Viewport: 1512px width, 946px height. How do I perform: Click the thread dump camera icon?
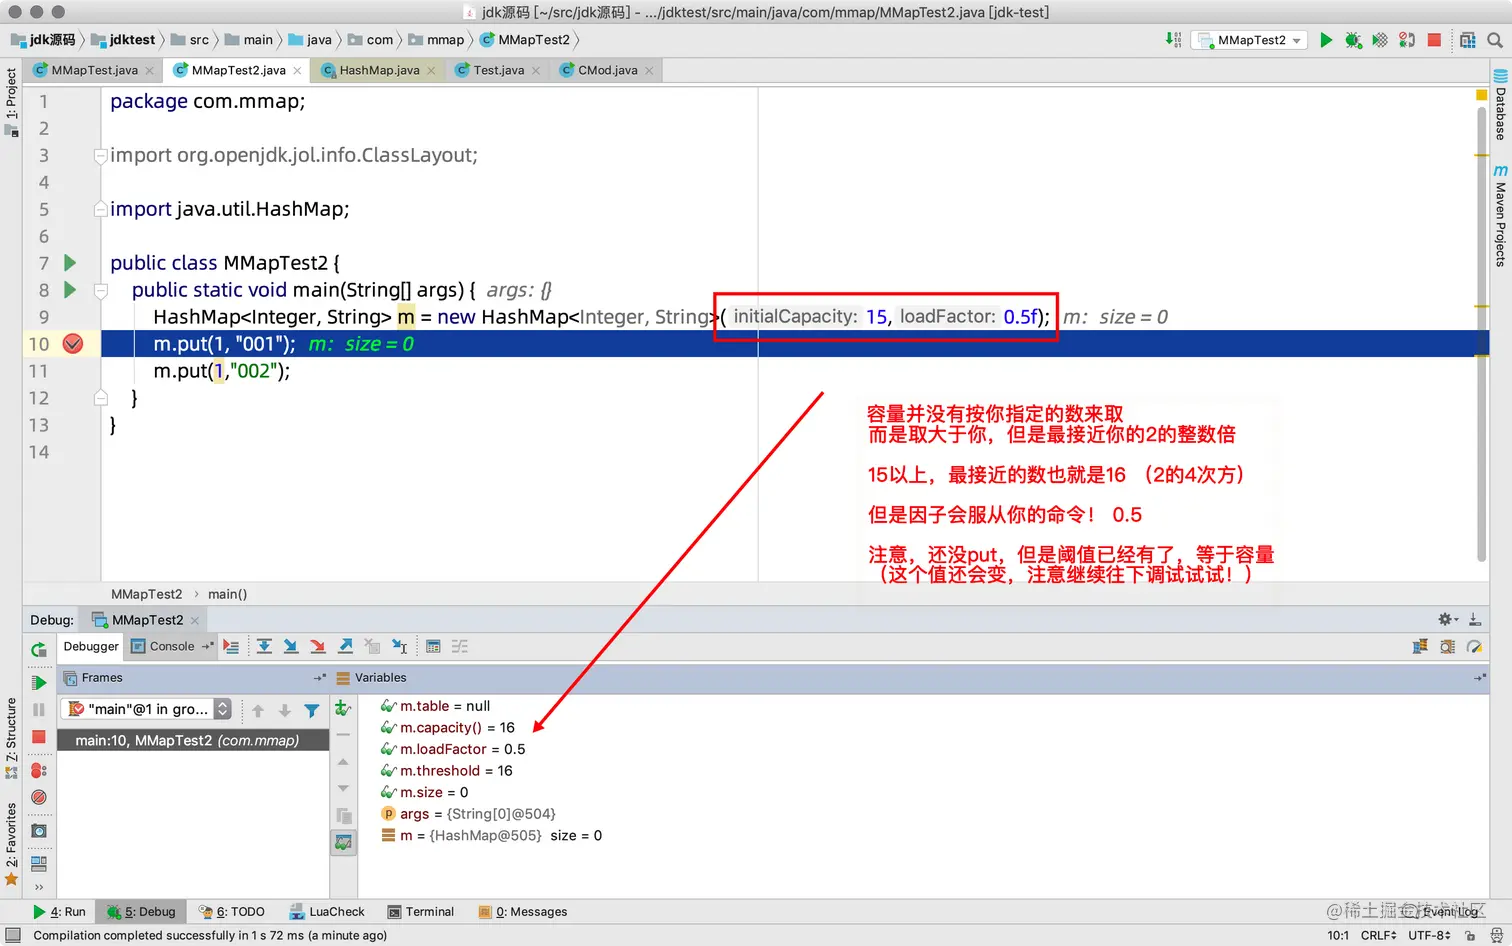[39, 830]
